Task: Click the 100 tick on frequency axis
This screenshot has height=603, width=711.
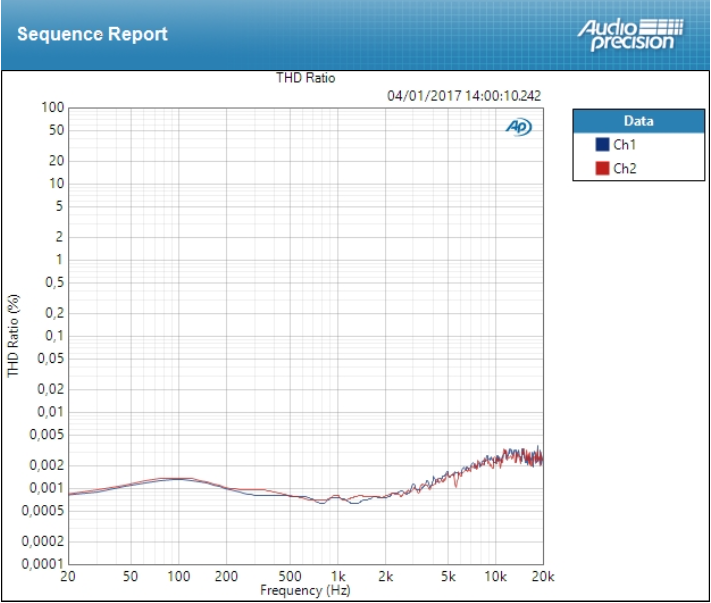Action: pyautogui.click(x=178, y=577)
